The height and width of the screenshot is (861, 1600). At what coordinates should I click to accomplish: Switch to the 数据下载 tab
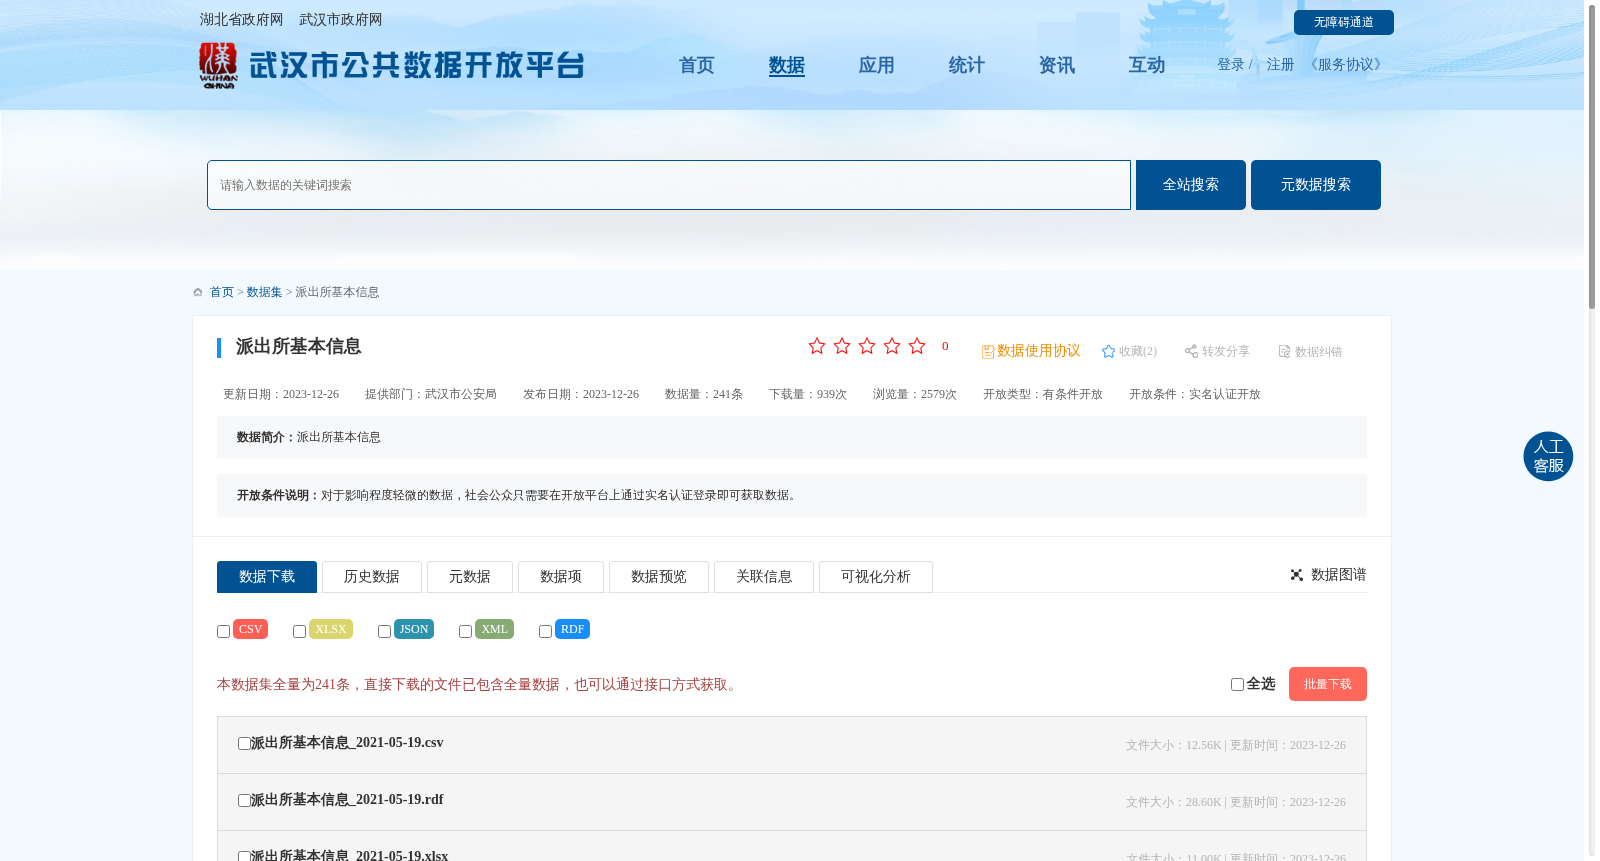[x=267, y=577]
